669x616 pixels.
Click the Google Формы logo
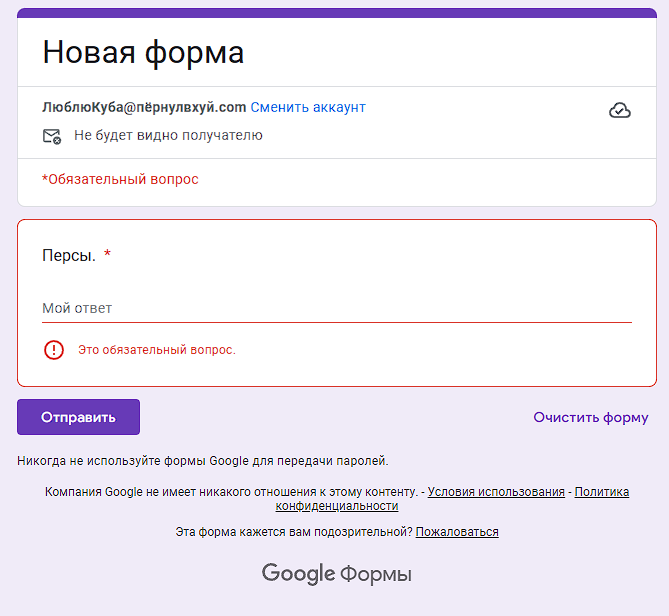pos(336,573)
